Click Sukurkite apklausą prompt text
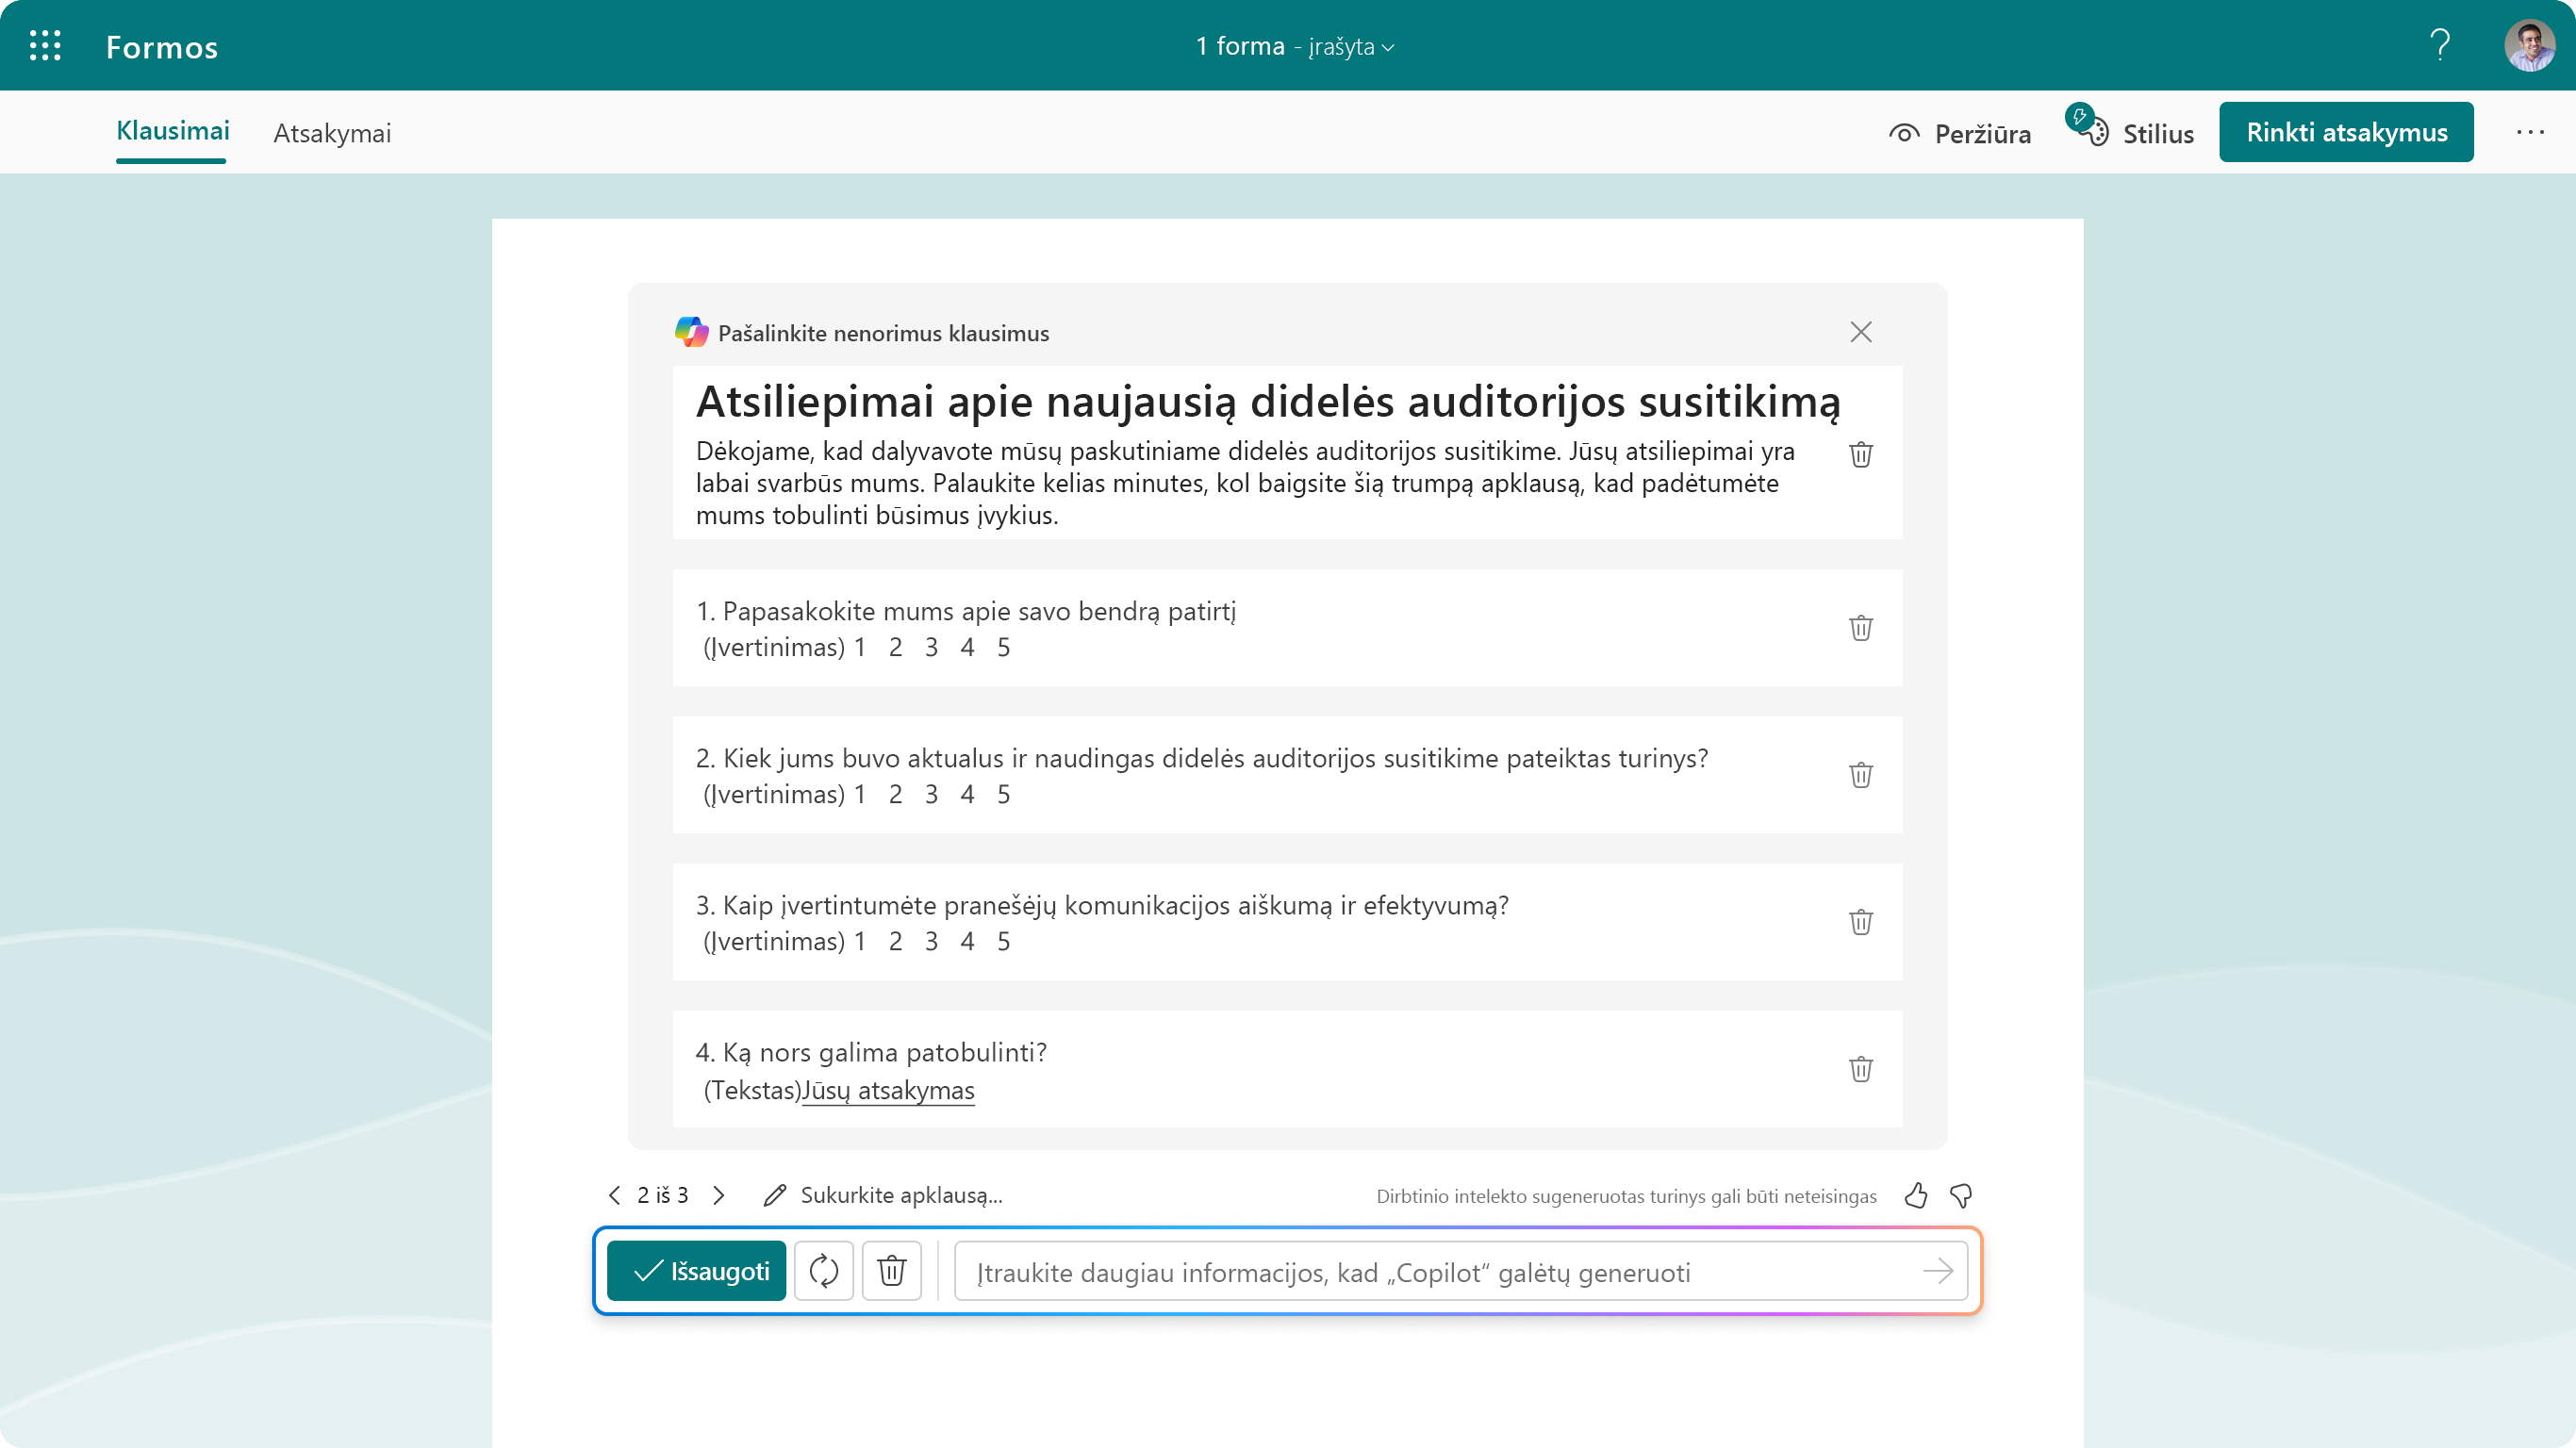Image resolution: width=2576 pixels, height=1448 pixels. coord(901,1195)
